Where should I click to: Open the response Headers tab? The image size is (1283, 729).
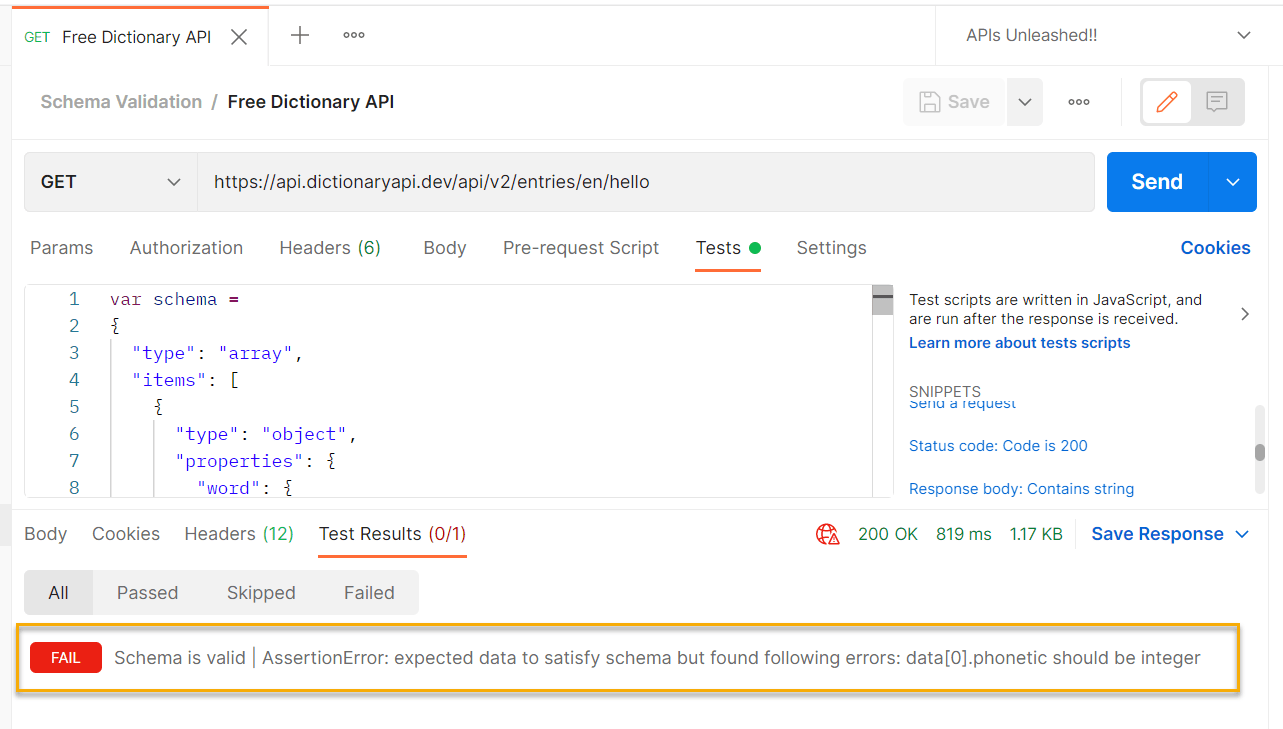pos(238,534)
